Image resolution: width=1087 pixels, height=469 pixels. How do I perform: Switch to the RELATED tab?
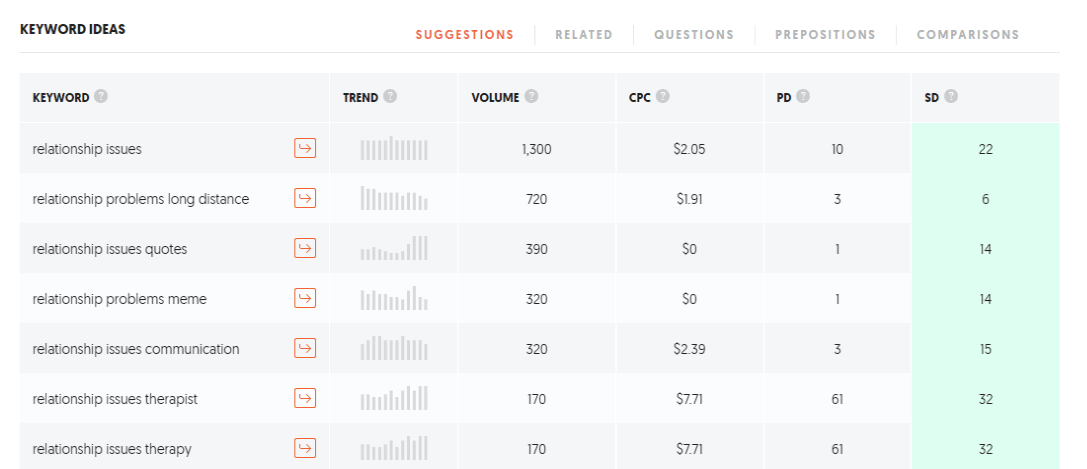tap(584, 35)
